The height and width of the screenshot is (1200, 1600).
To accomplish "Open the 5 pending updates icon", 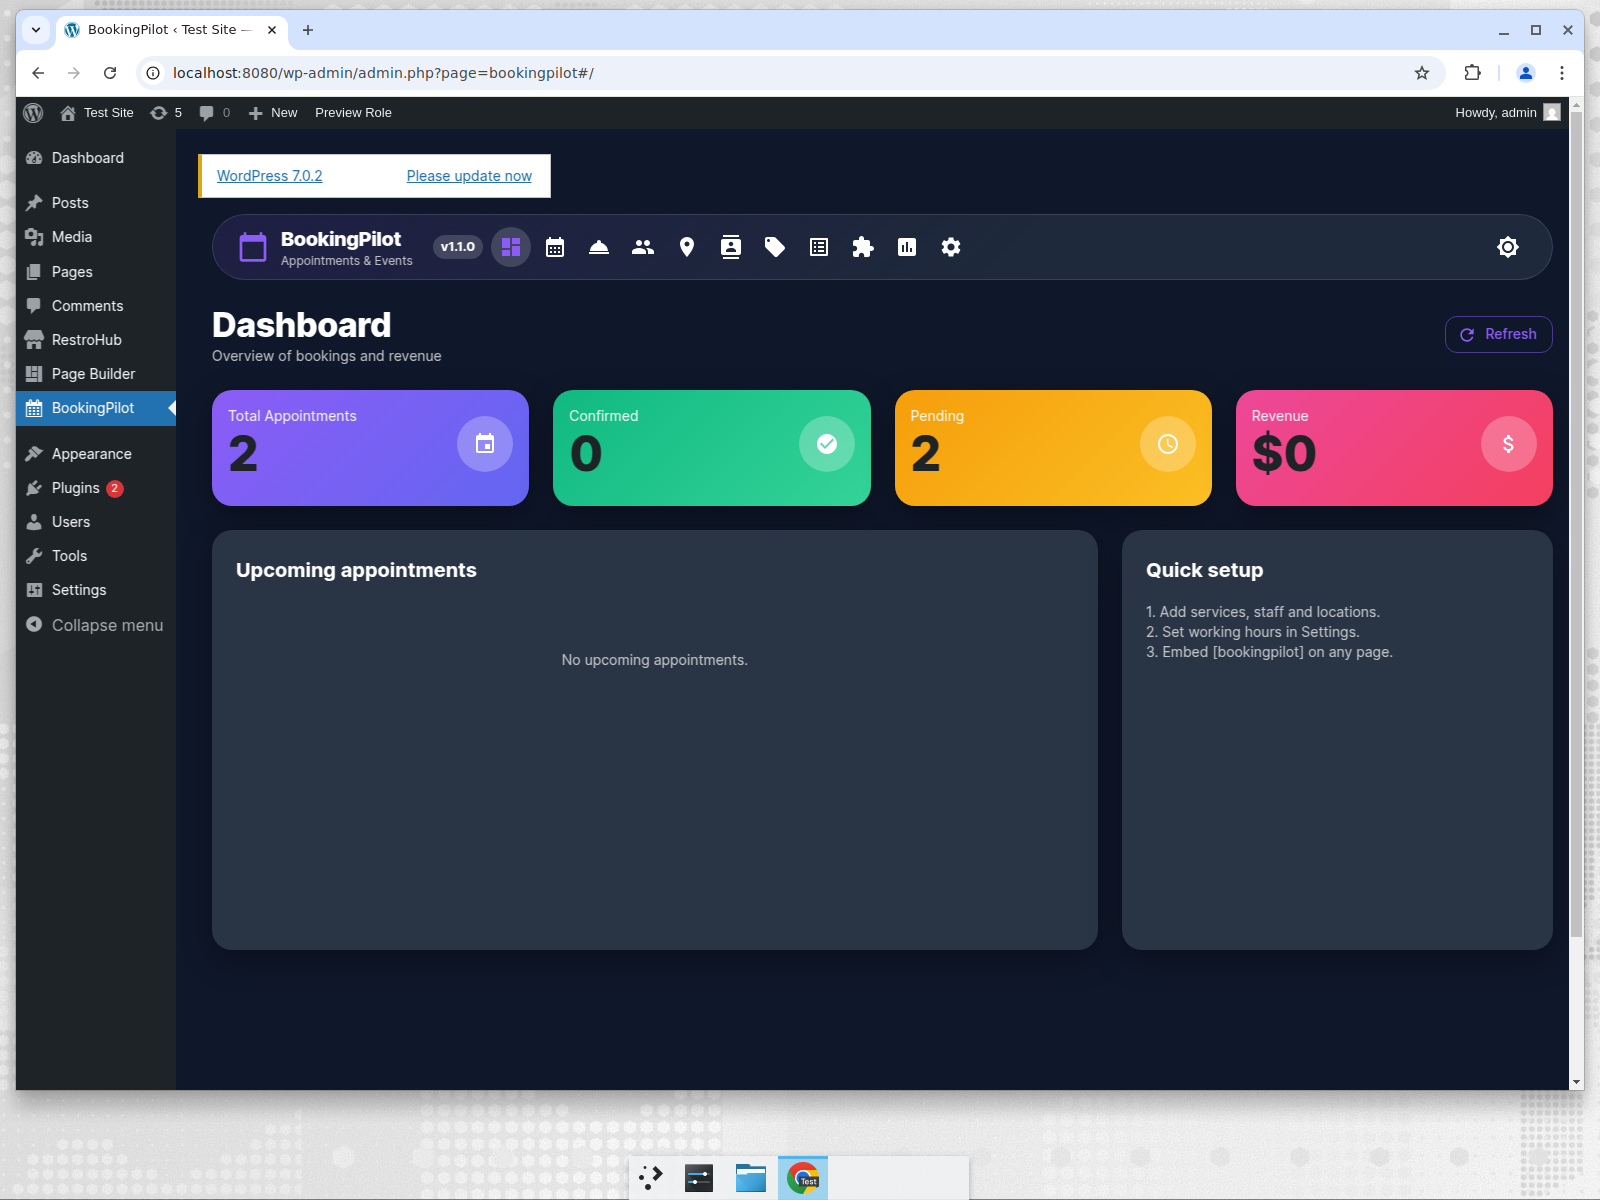I will tap(166, 113).
